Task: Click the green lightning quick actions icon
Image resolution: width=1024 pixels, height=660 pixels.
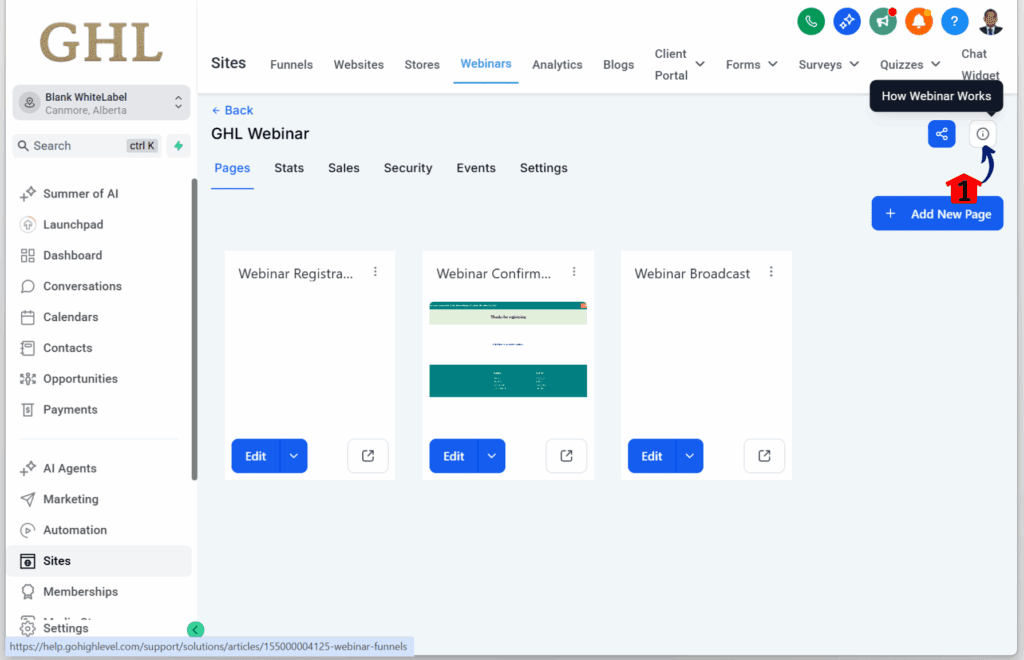Action: tap(178, 146)
